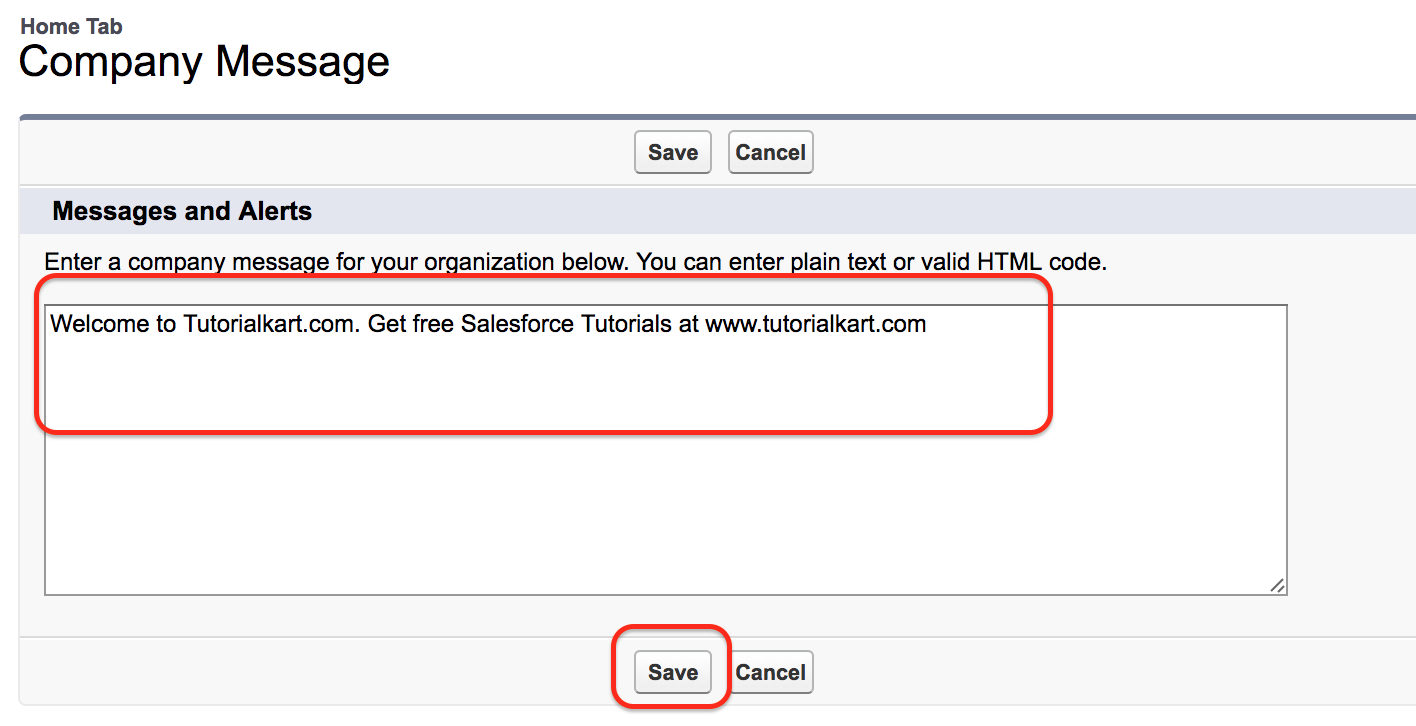Click the Home Tab breadcrumb label
The width and height of the screenshot is (1416, 726).
(x=72, y=26)
